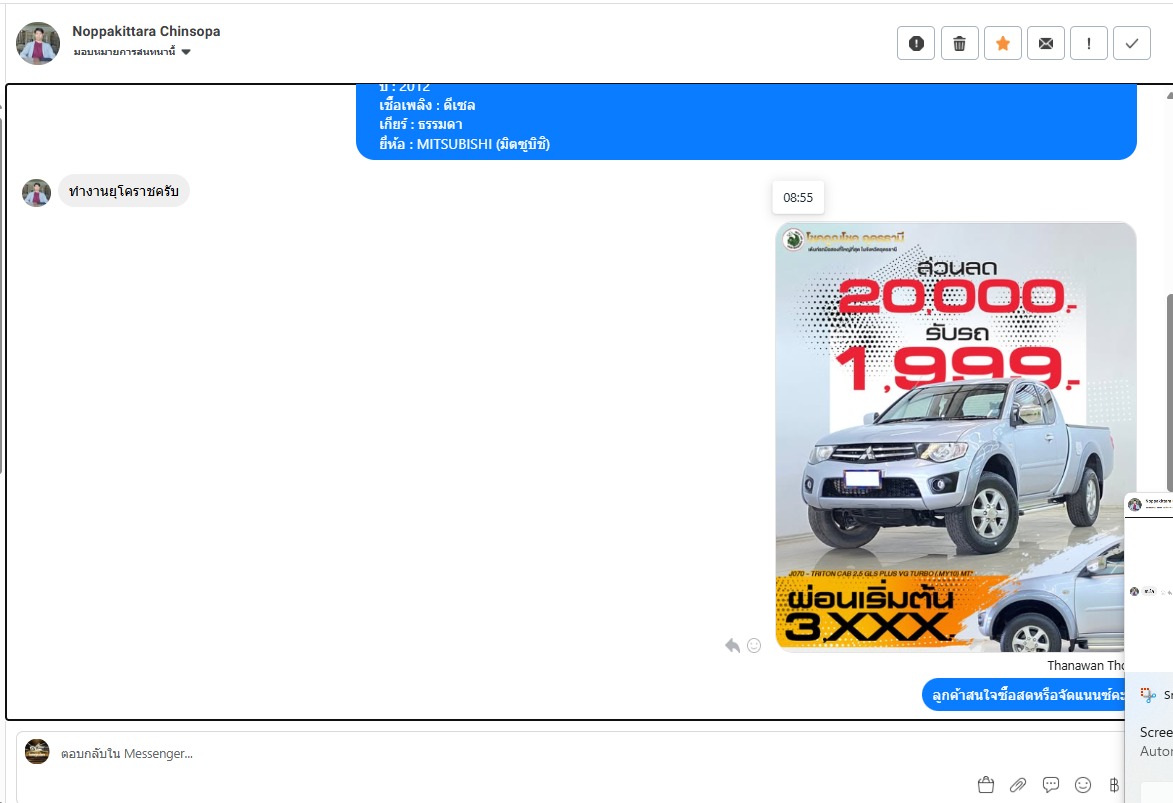Viewport: 1173px width, 803px height.
Task: Open emoji picker in reply toolbar
Action: point(1083,784)
